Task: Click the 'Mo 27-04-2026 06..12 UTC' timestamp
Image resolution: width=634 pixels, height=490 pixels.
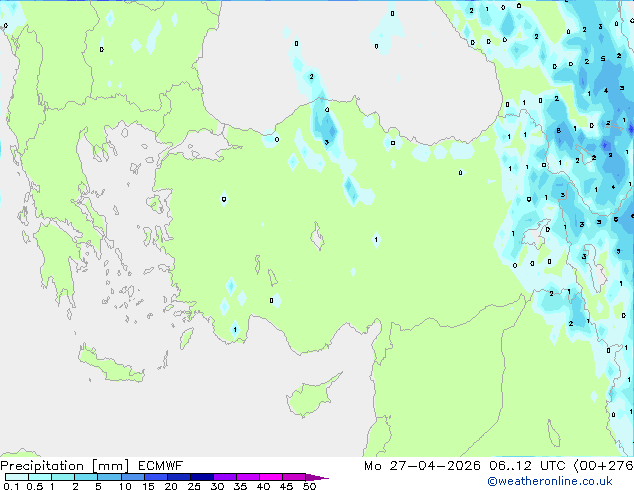Action: [x=465, y=466]
